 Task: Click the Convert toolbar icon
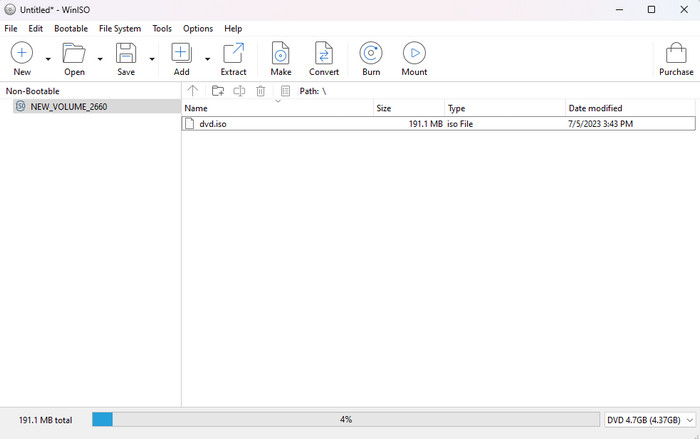point(324,53)
